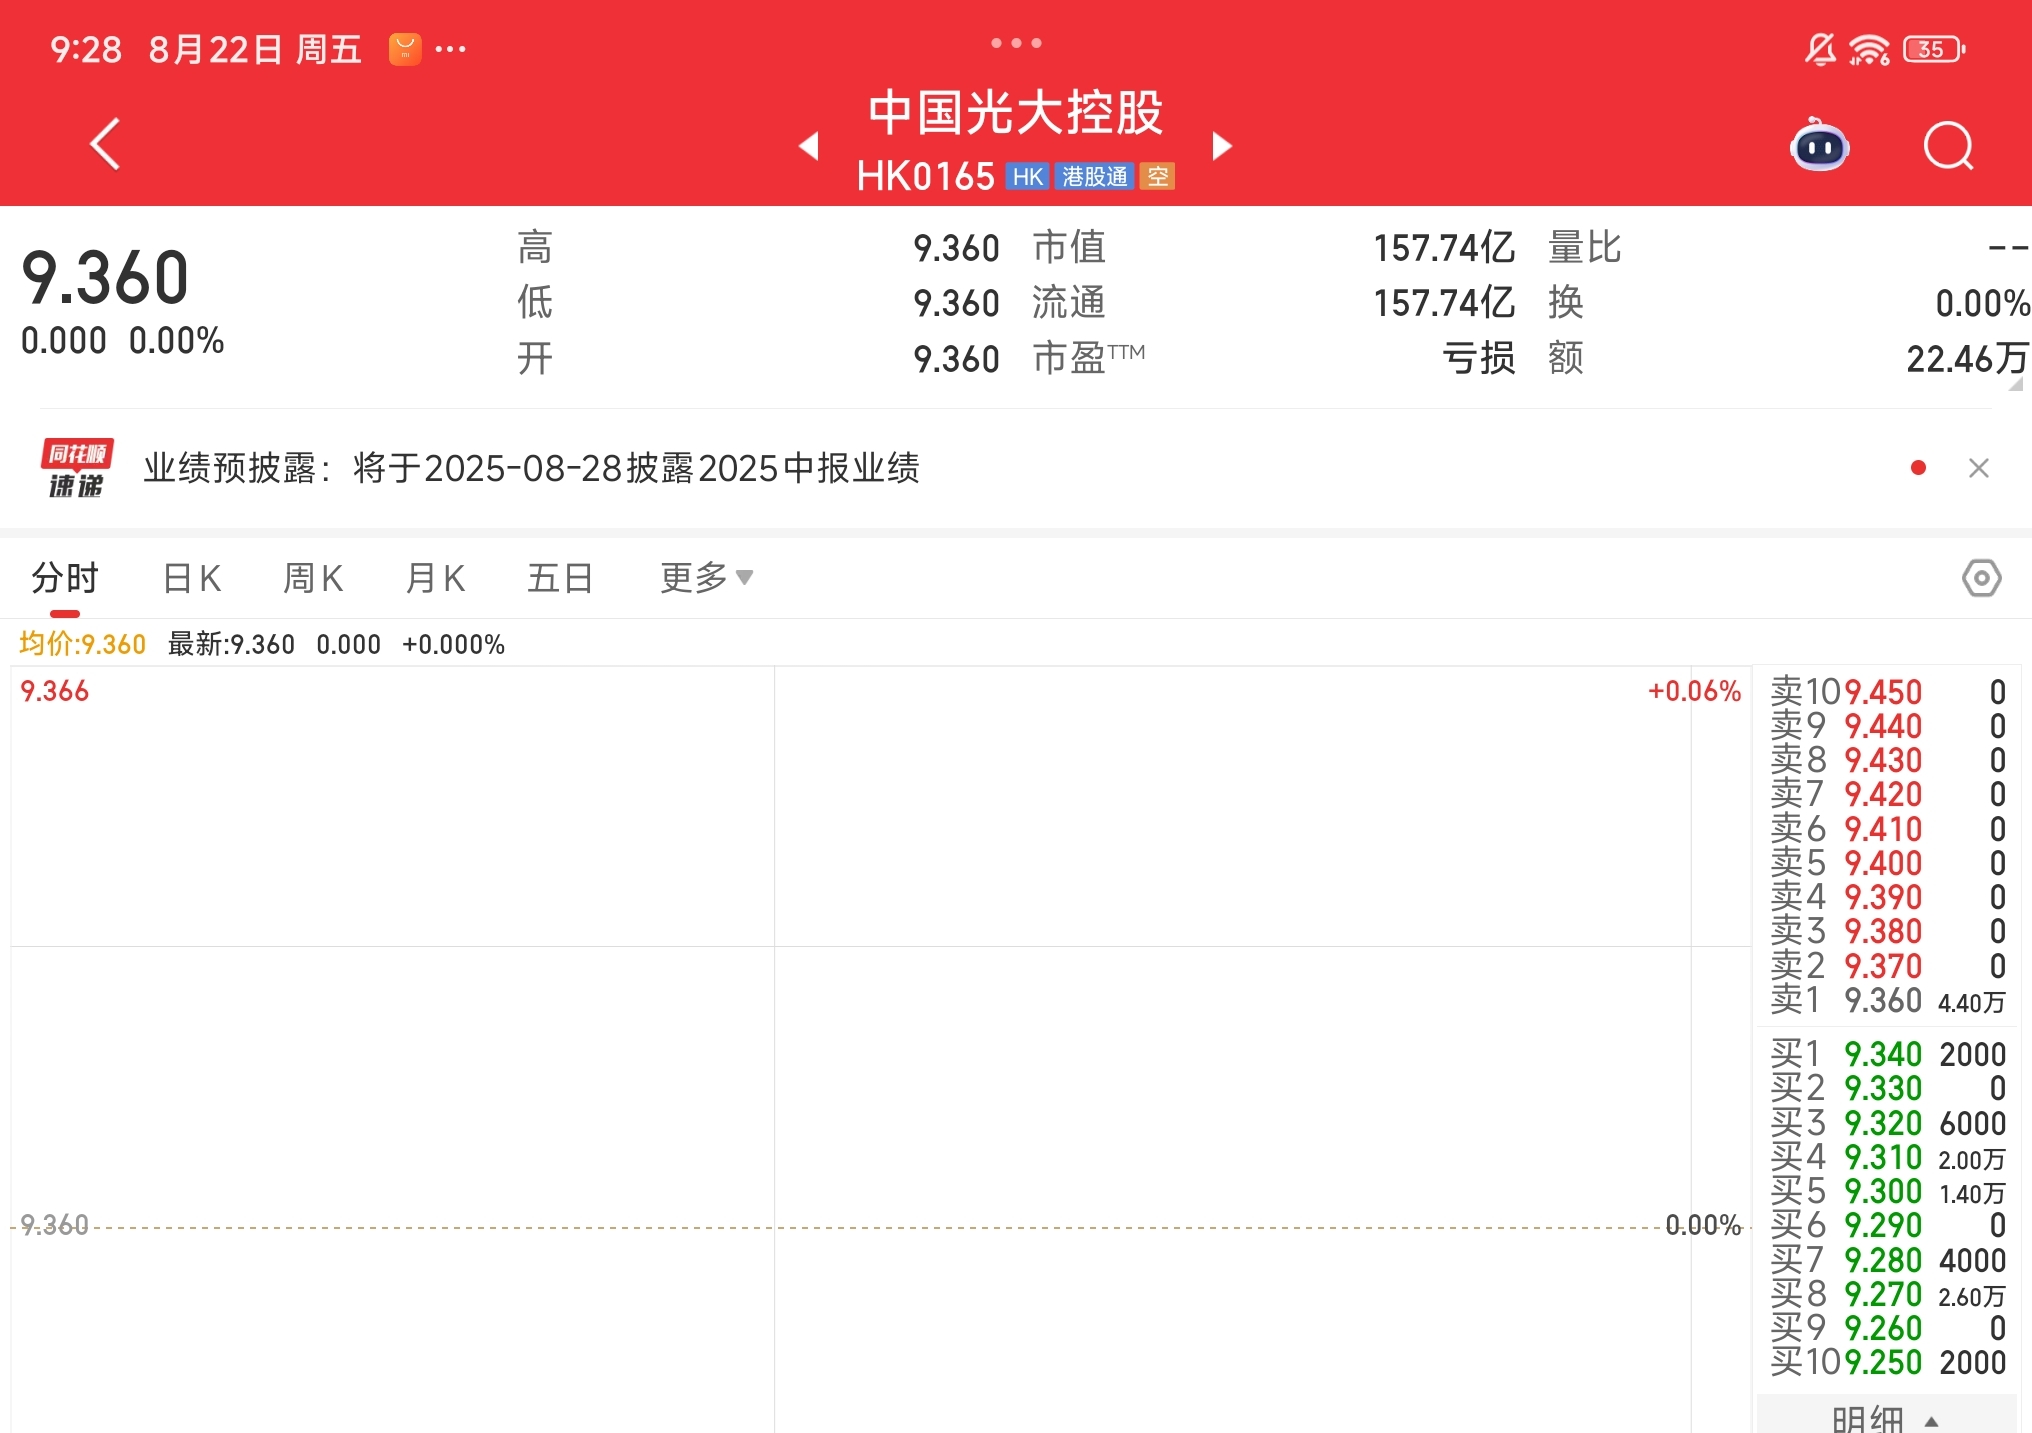Select the 月K tab
This screenshot has width=2032, height=1433.
[x=436, y=578]
